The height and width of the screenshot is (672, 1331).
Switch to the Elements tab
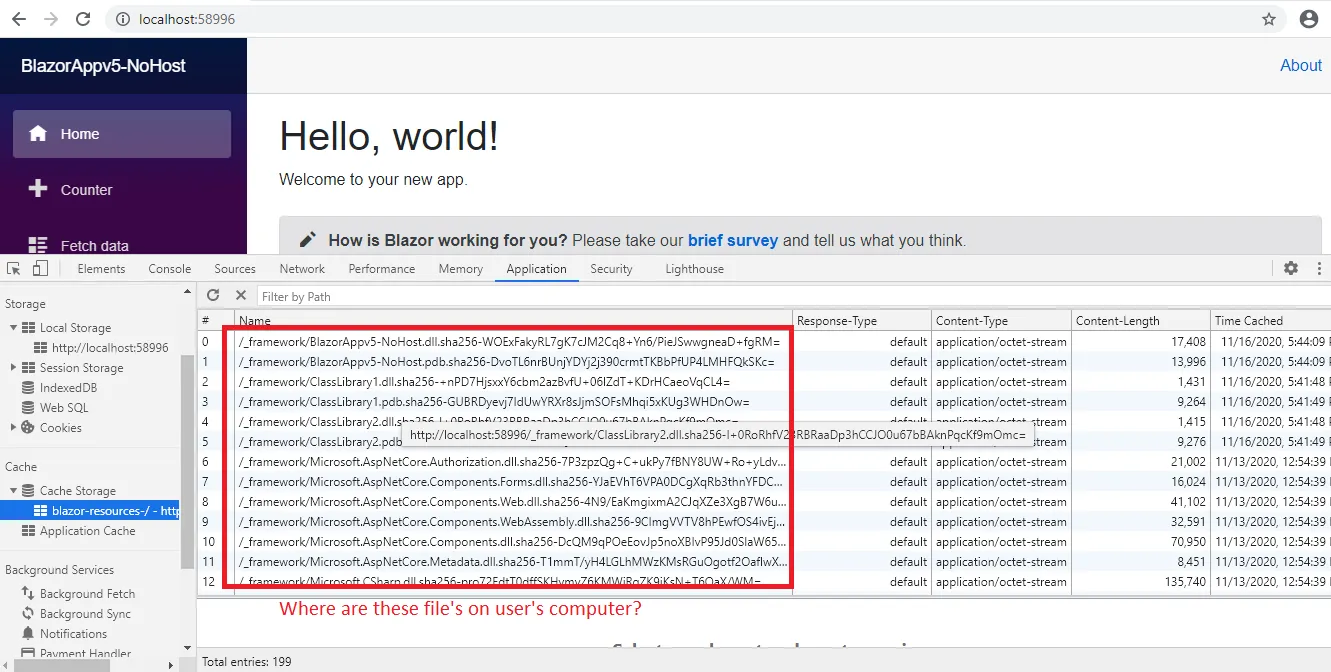(101, 269)
